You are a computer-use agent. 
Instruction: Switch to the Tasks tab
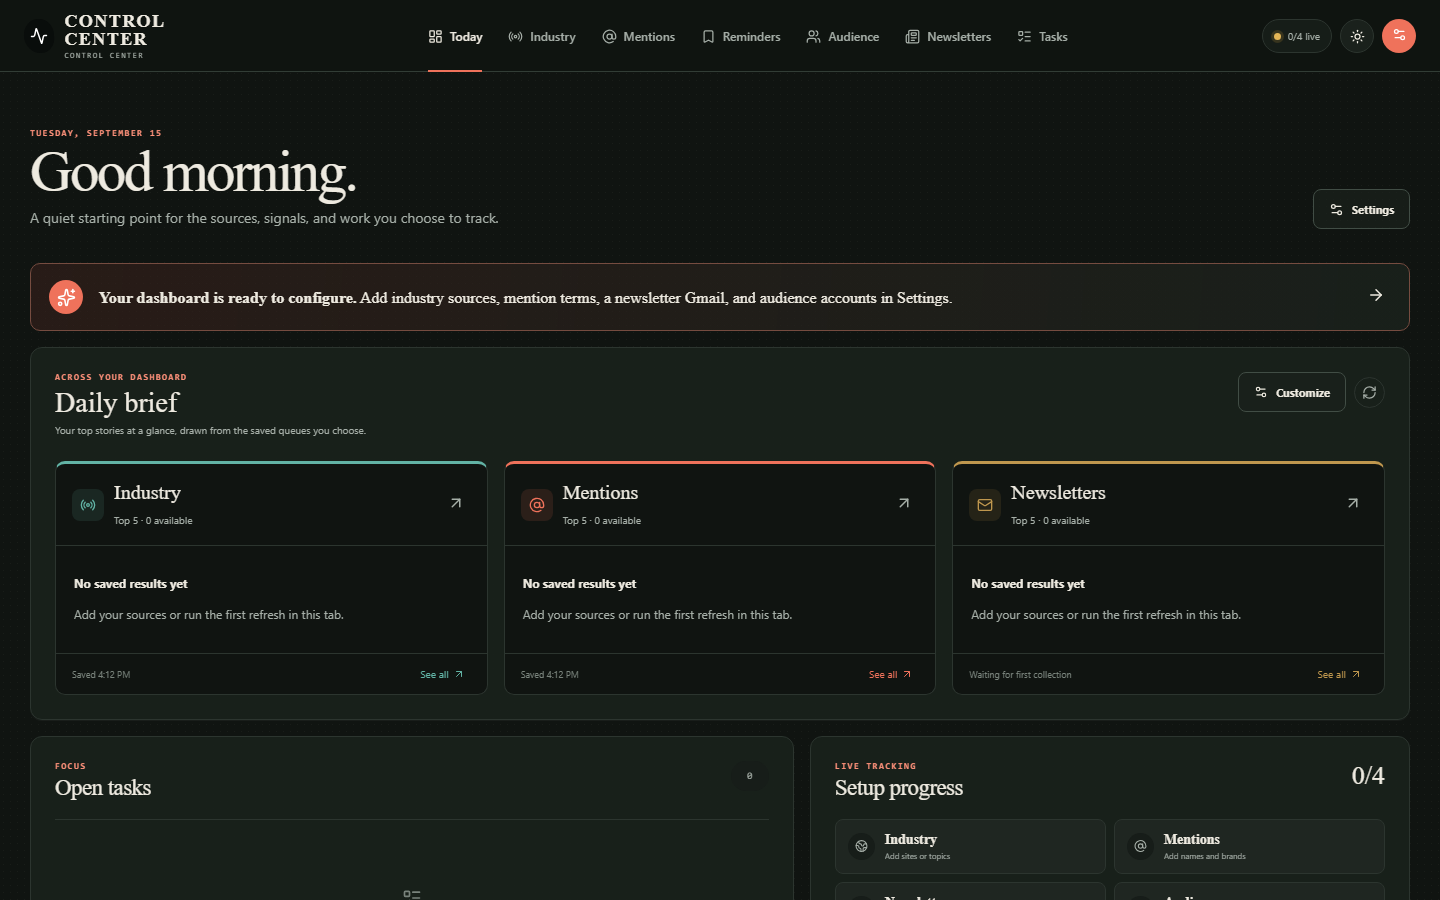[x=1042, y=37]
